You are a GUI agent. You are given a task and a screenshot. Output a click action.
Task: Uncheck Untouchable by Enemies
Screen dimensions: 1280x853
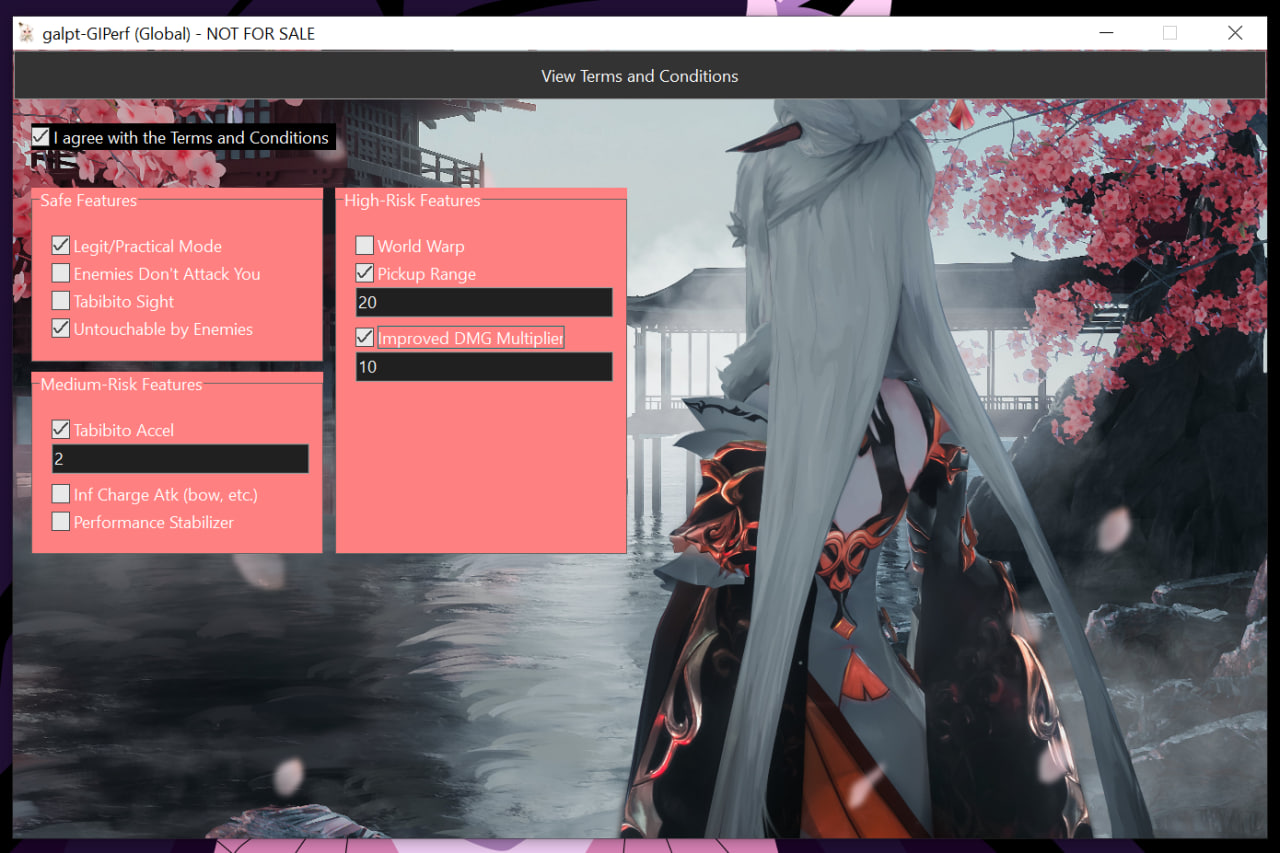pyautogui.click(x=61, y=328)
